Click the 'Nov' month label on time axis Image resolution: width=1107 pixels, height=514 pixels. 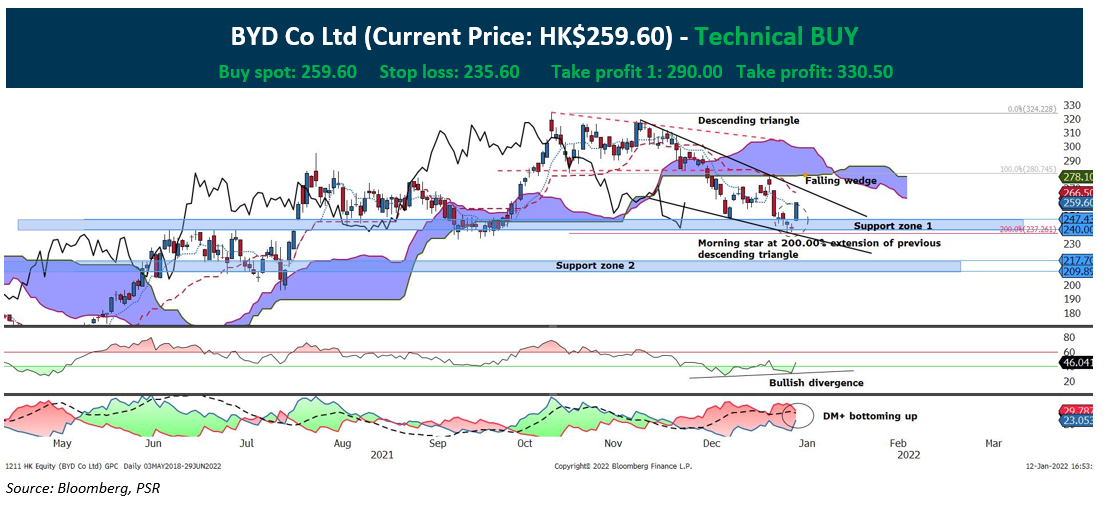click(612, 444)
